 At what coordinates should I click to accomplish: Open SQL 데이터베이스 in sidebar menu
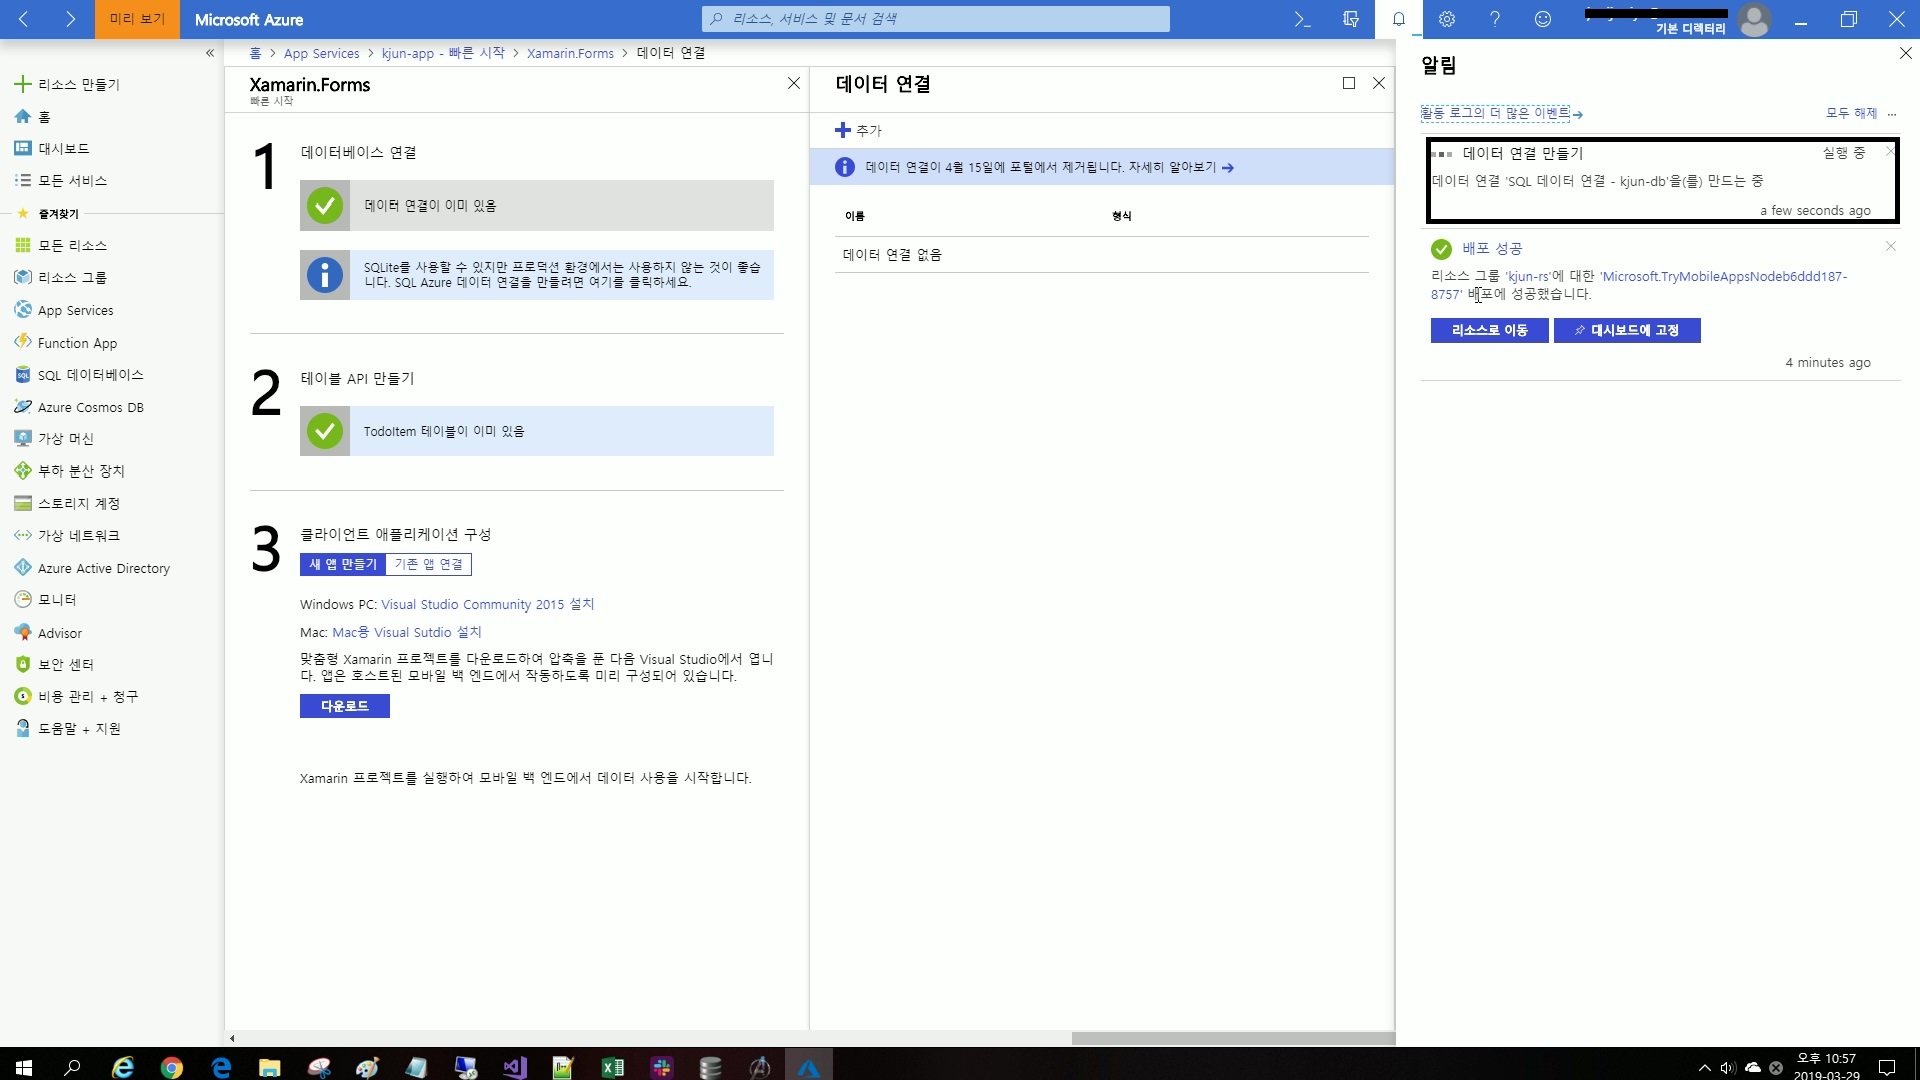click(90, 375)
